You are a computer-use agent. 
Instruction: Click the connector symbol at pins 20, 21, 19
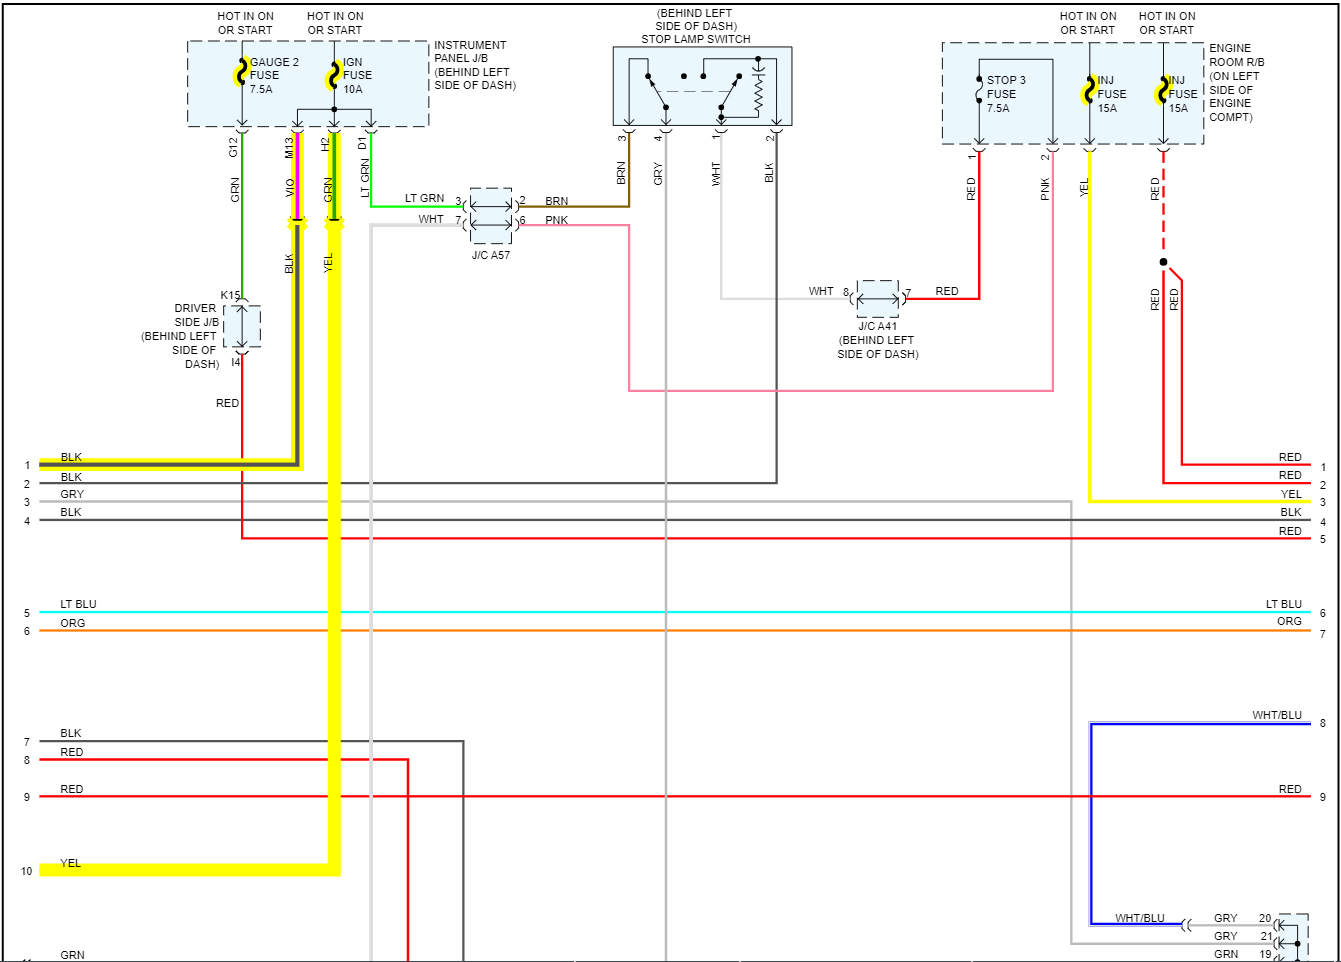tap(1292, 938)
